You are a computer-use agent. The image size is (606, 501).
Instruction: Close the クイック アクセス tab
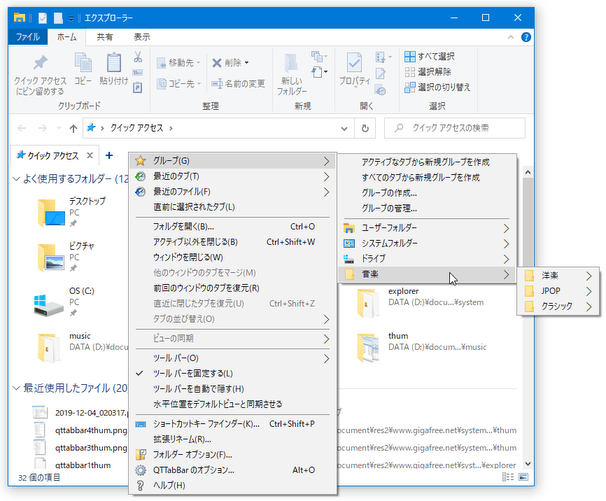pos(90,155)
